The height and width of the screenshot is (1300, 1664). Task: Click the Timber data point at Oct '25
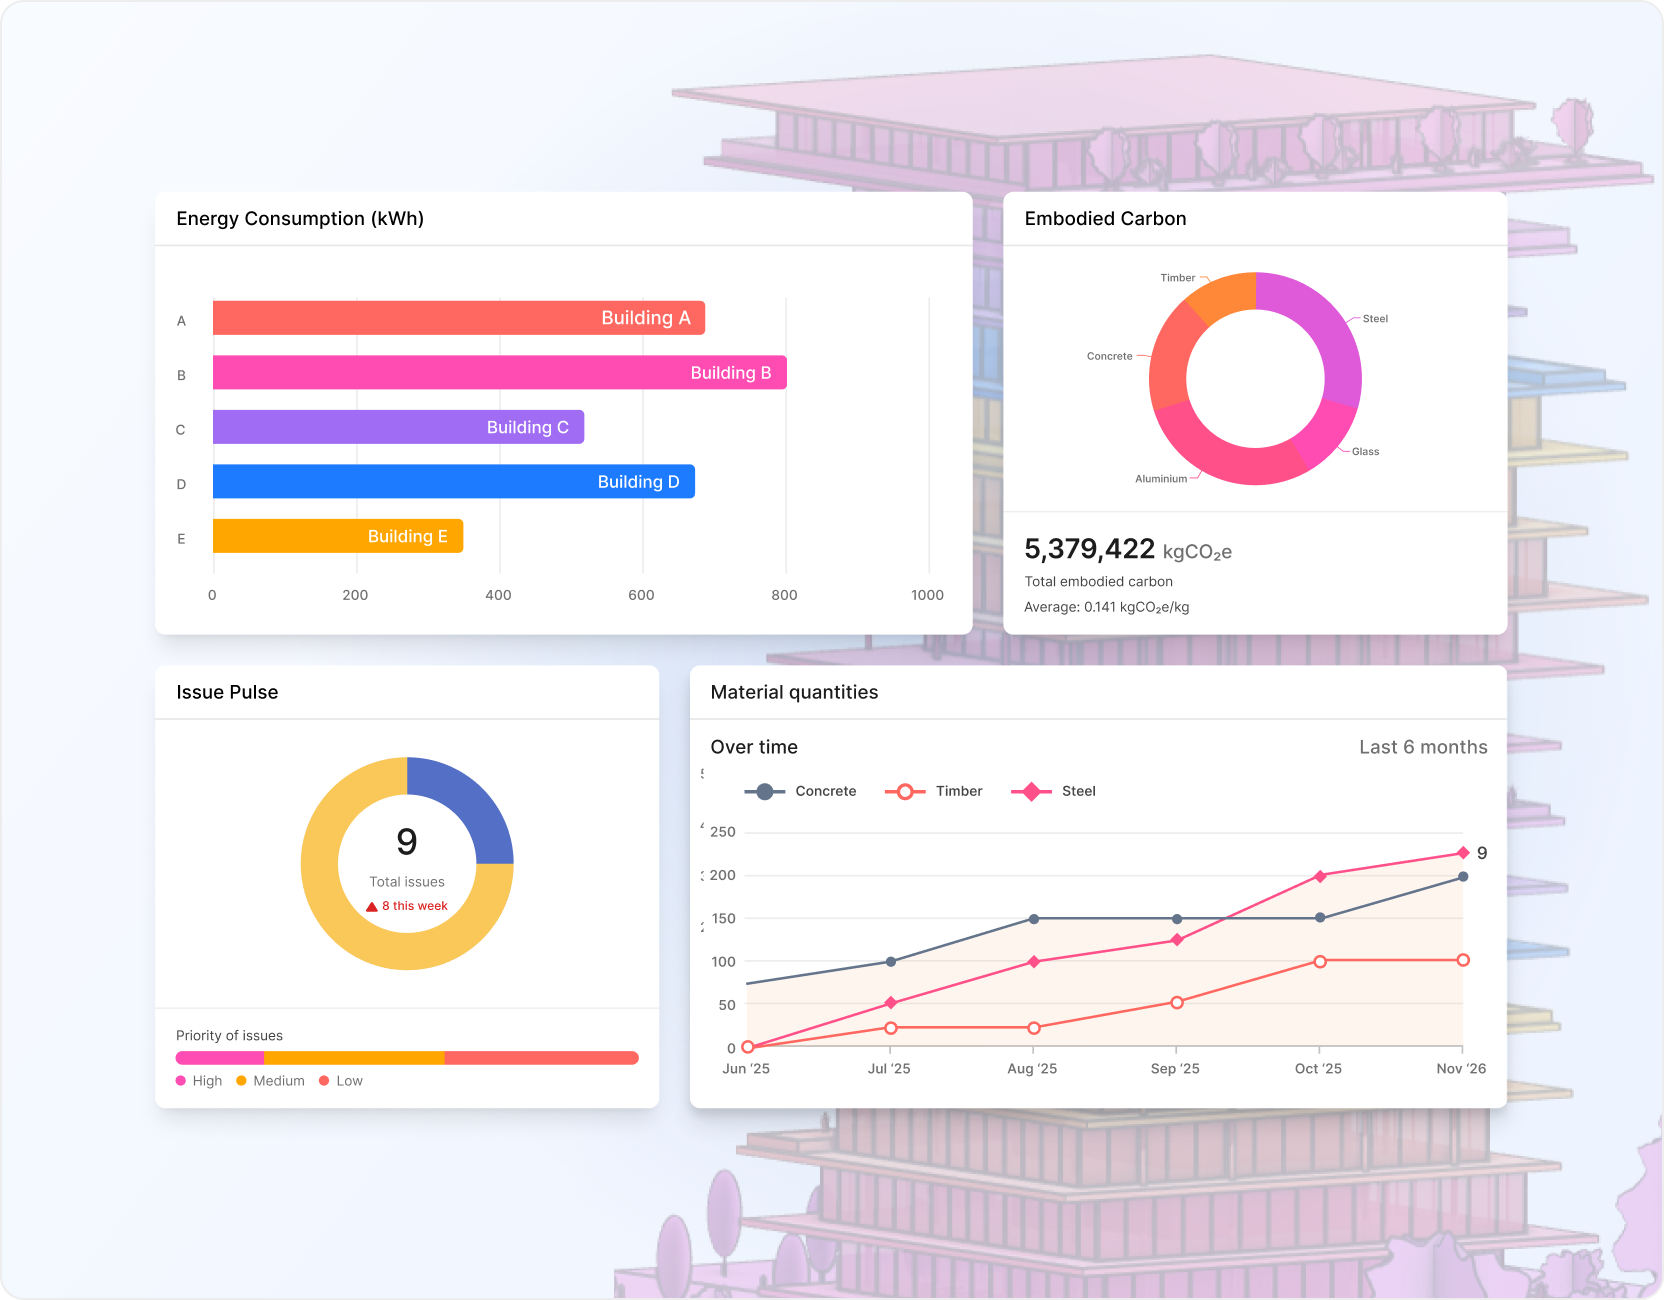[x=1320, y=962]
